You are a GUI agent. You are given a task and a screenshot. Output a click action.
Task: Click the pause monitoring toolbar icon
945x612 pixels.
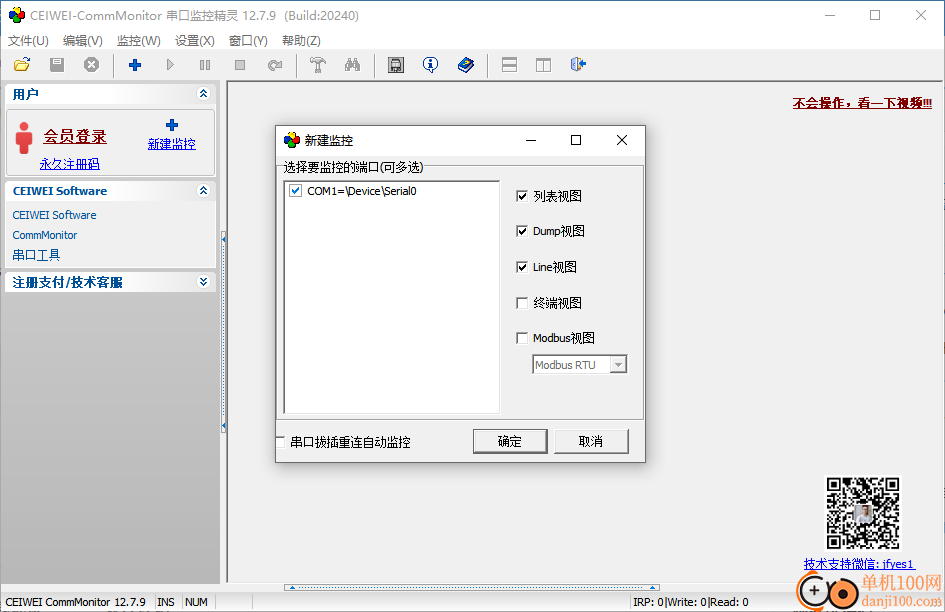tap(205, 65)
